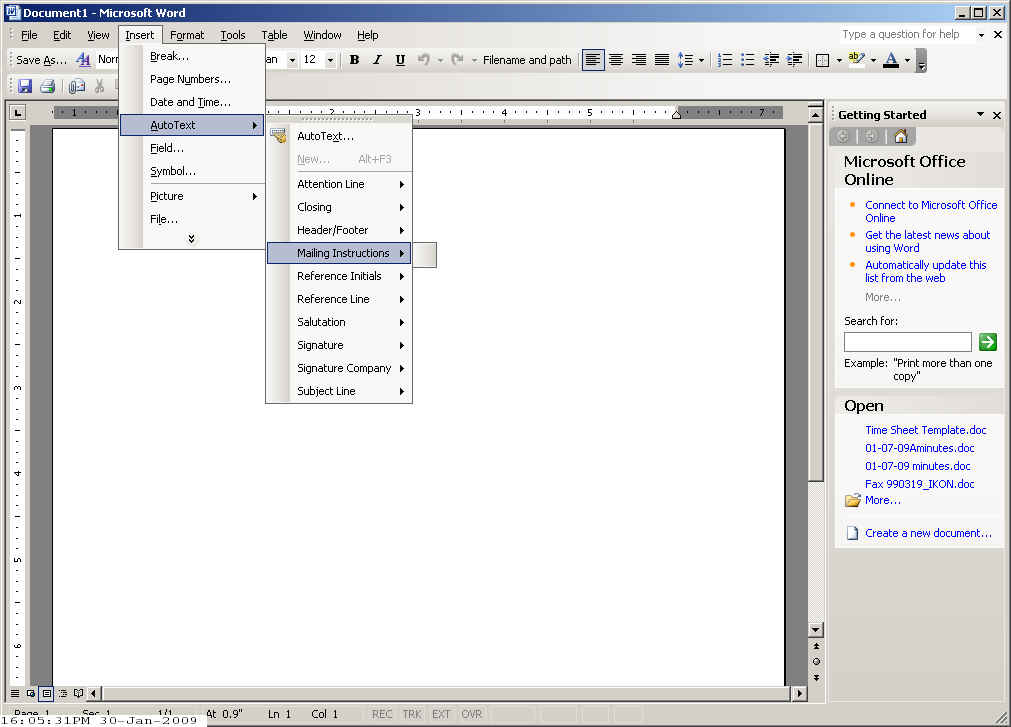The image size is (1011, 727).
Task: Open the Highlight color dropdown arrow
Action: tap(873, 61)
